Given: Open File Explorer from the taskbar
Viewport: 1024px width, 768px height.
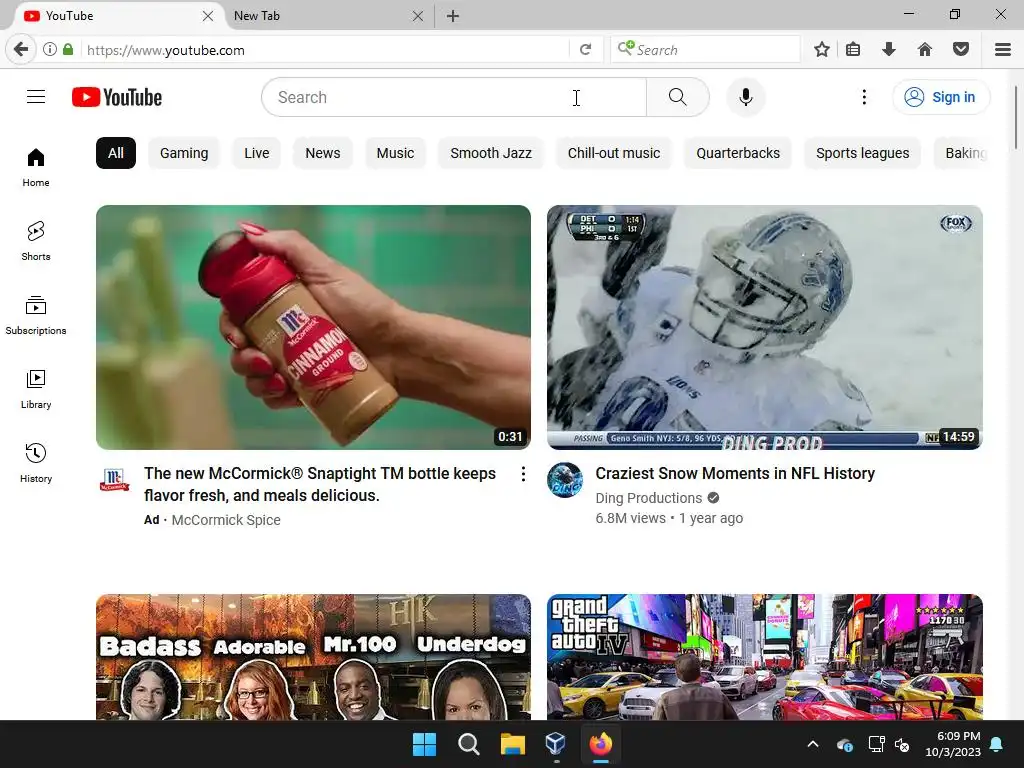Looking at the screenshot, I should click(x=513, y=744).
